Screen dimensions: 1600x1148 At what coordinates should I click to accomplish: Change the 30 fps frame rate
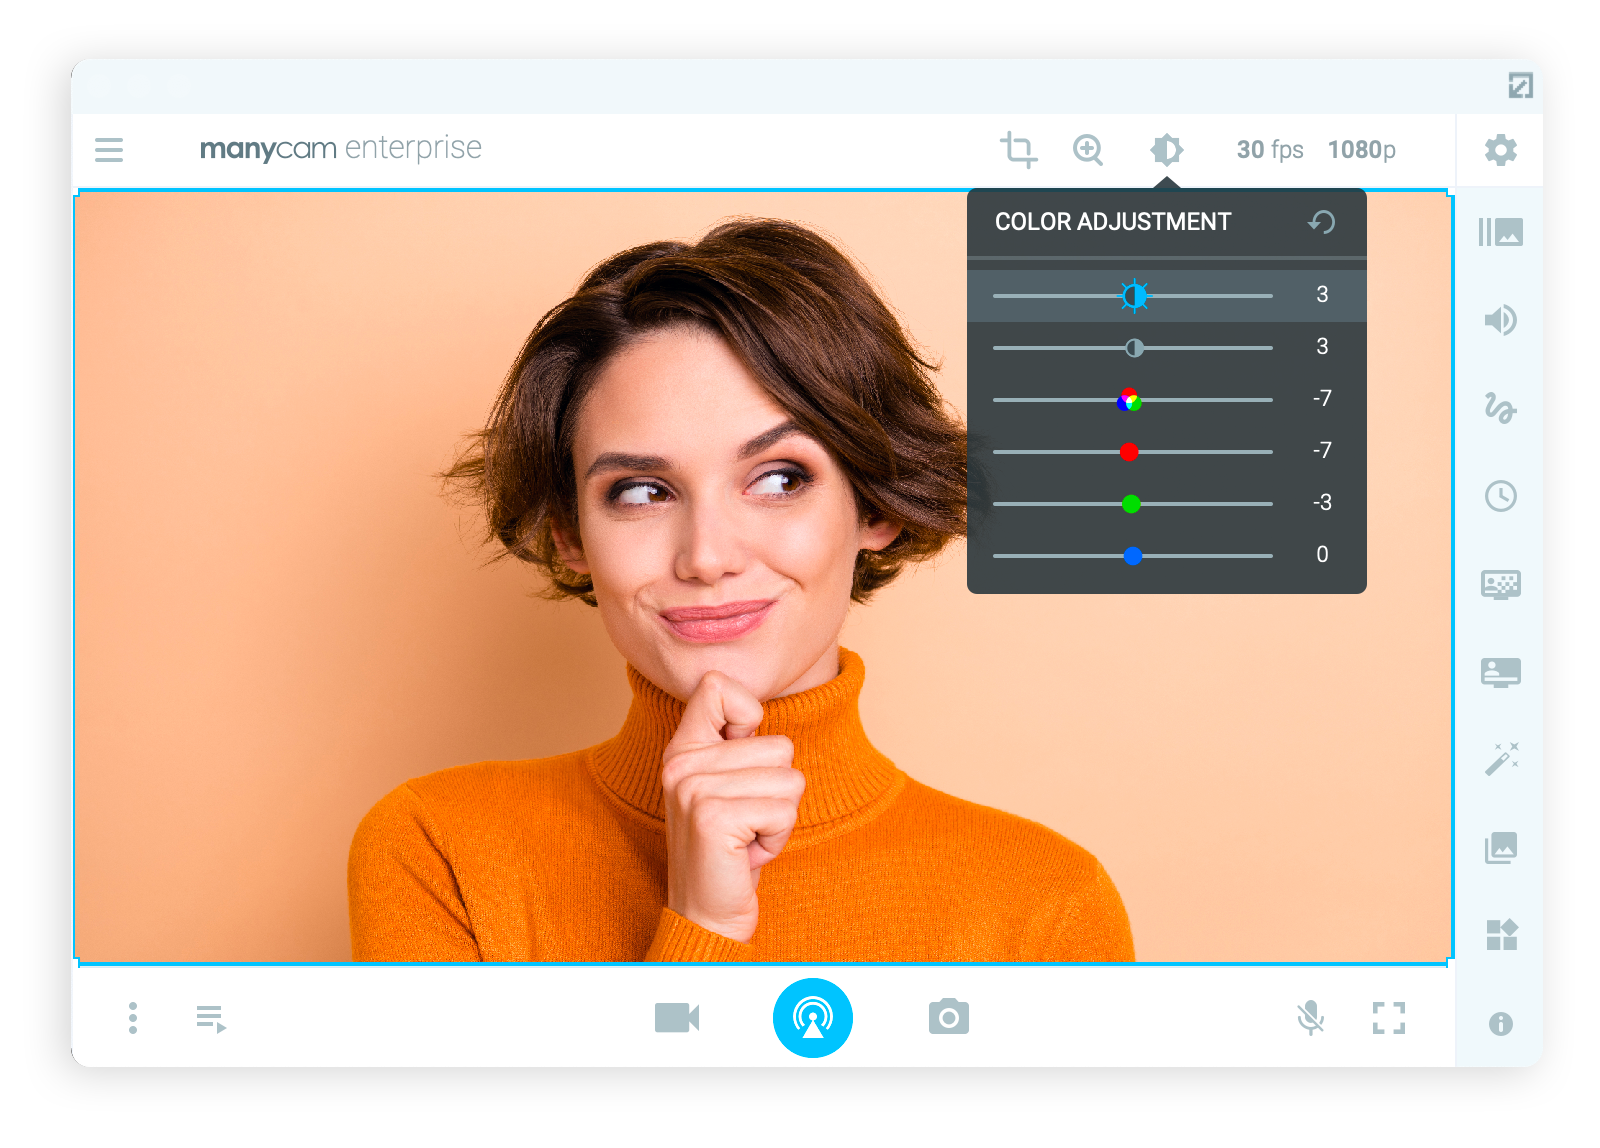click(1269, 150)
